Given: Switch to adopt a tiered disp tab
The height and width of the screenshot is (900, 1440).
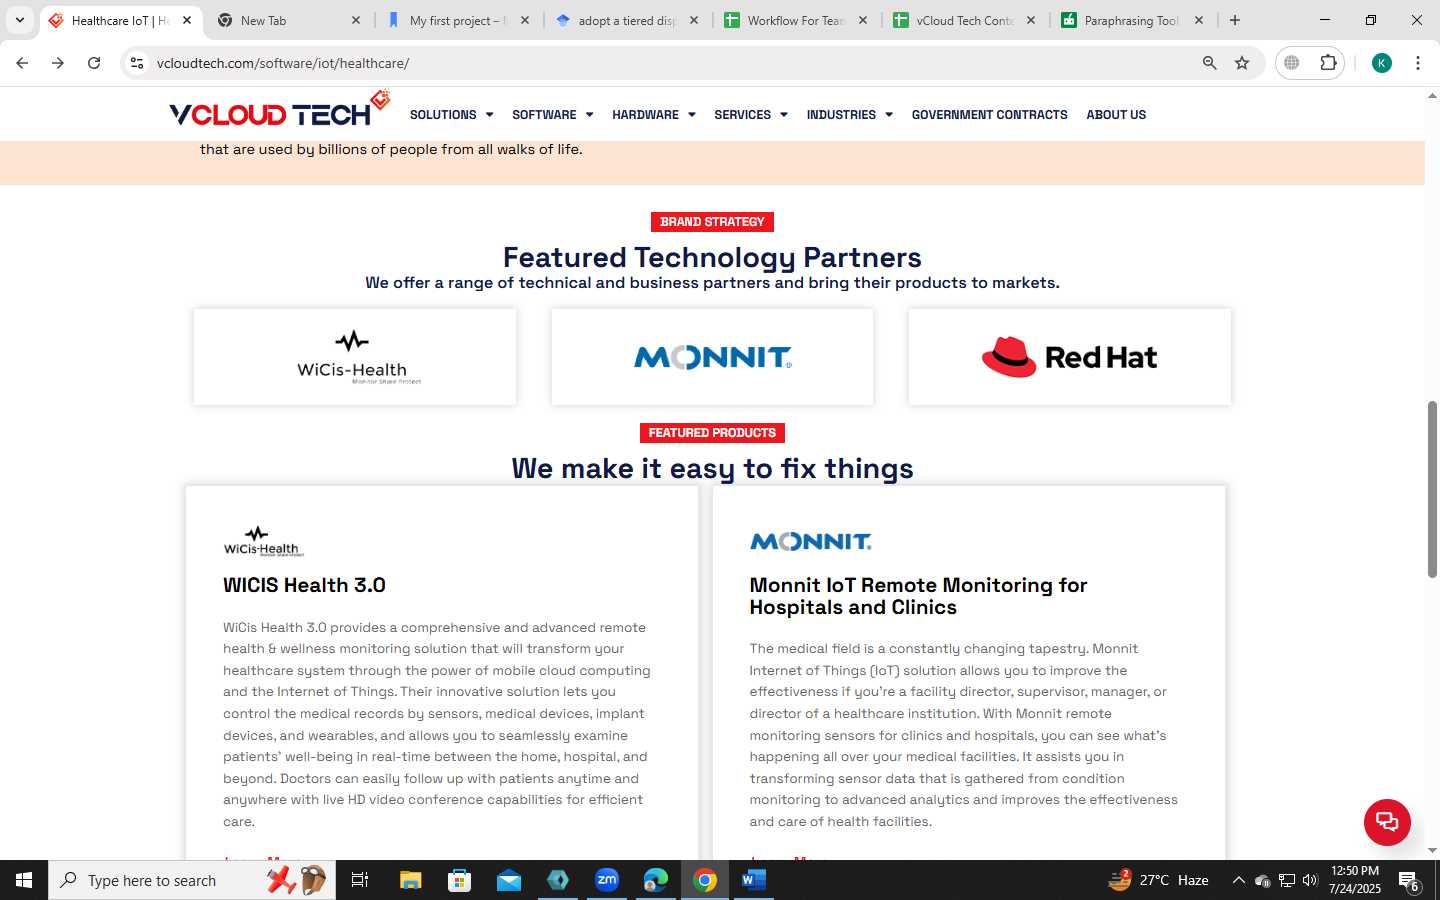Looking at the screenshot, I should coord(627,20).
